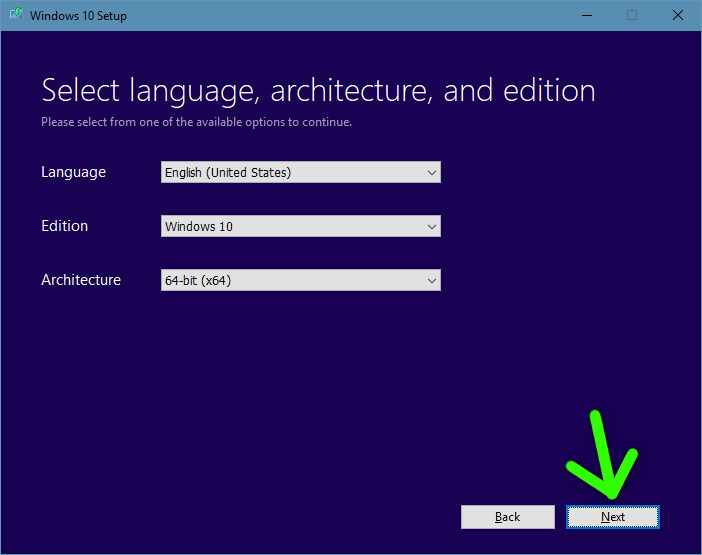This screenshot has height=555, width=702.
Task: Click the 64-bit (x64) architecture field
Action: 290,281
